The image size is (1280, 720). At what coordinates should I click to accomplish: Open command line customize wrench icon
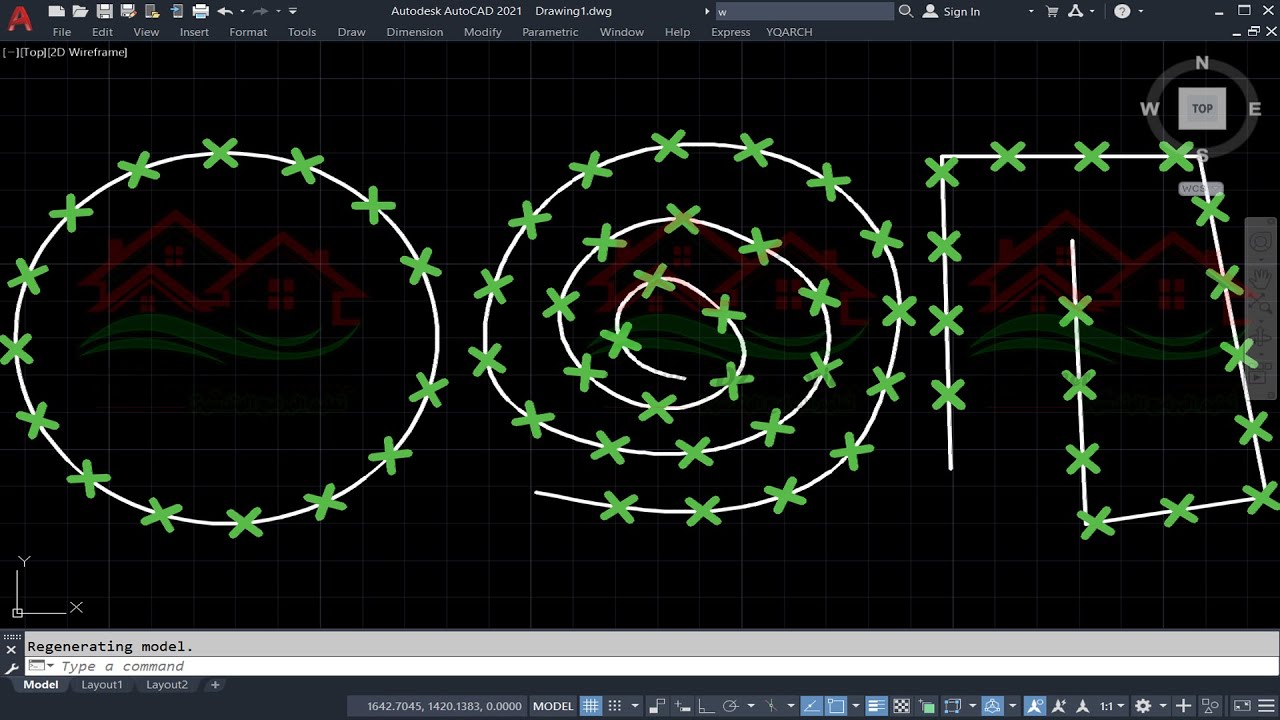click(11, 668)
